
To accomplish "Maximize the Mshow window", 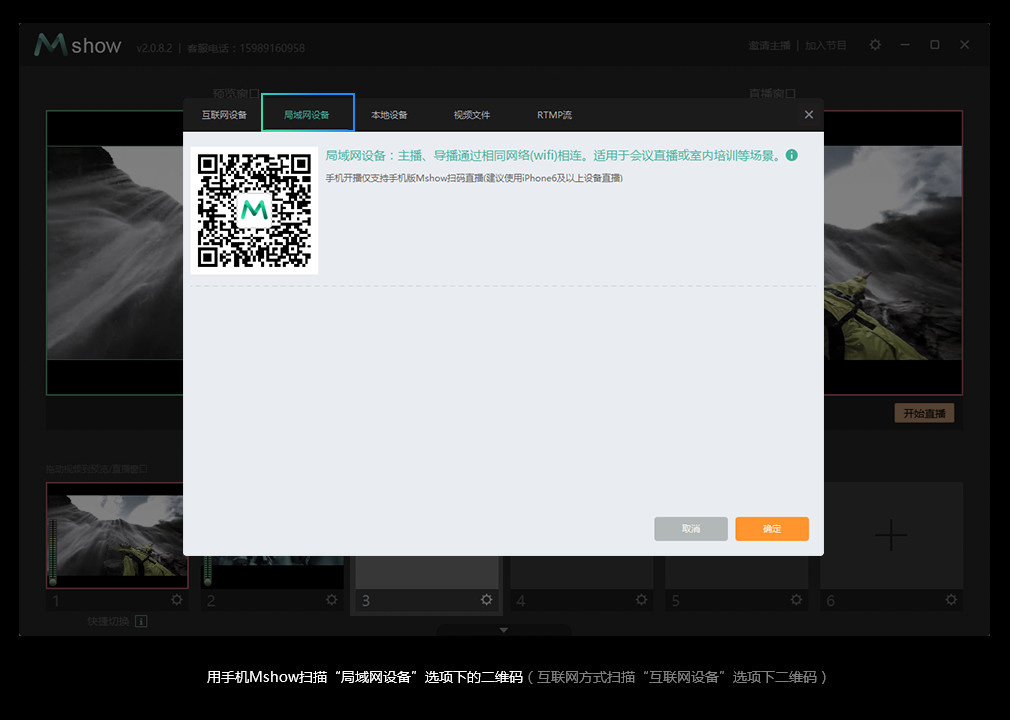I will click(935, 45).
